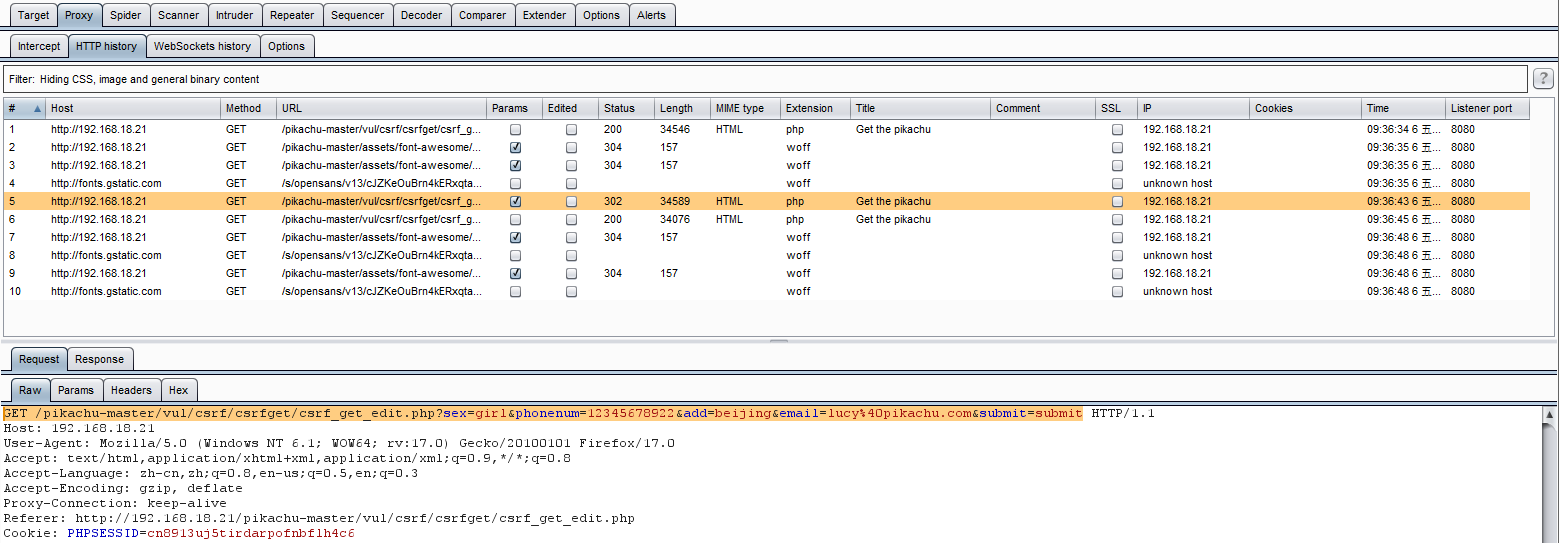Select the Request tab
This screenshot has width=1559, height=543.
click(x=39, y=359)
